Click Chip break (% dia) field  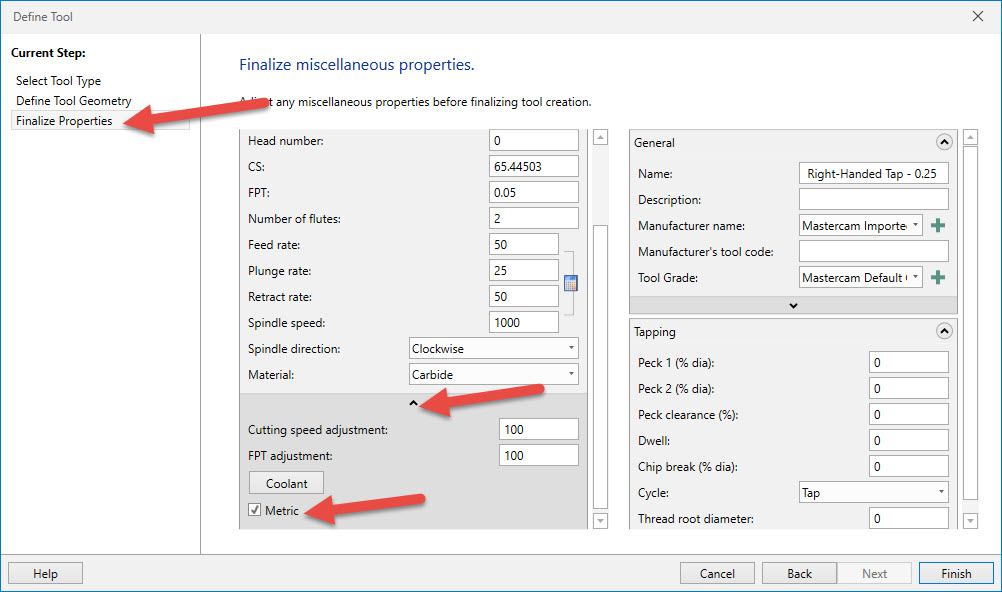(908, 466)
